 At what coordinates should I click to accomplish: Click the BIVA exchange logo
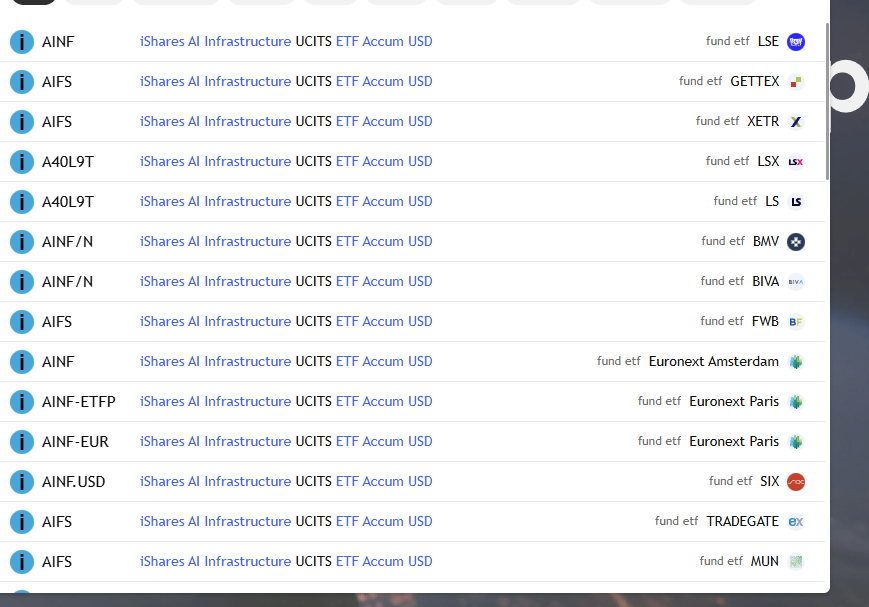[x=796, y=282]
